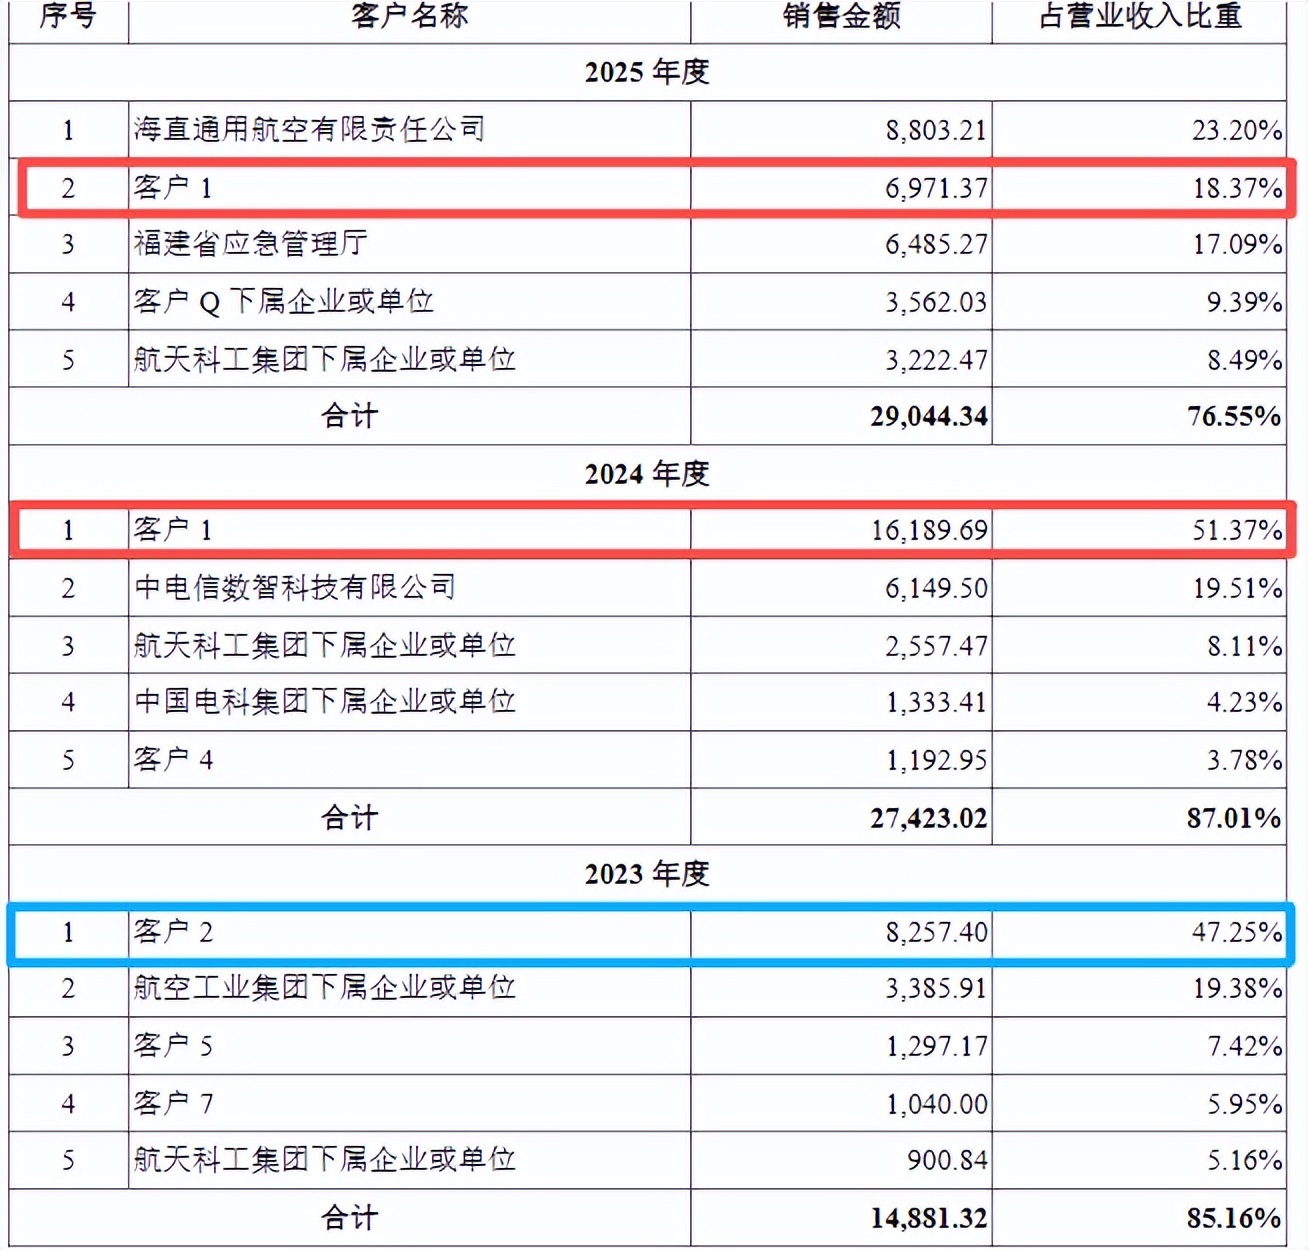Screen dimensions: 1308x1250
Task: Click the percentage 18.37%
Action: pyautogui.click(x=1236, y=188)
